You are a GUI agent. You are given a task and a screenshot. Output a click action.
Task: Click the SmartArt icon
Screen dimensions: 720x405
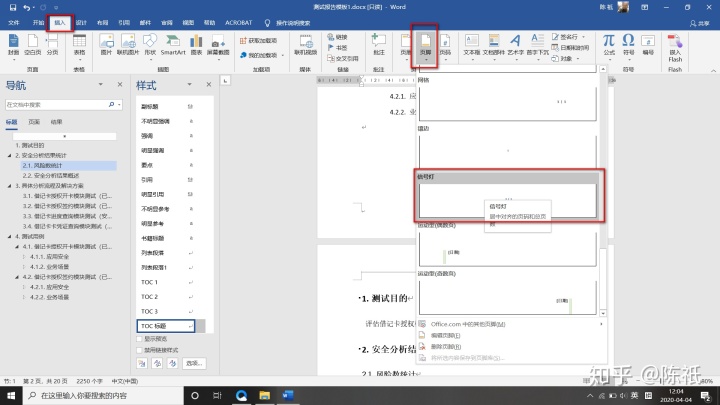[173, 41]
